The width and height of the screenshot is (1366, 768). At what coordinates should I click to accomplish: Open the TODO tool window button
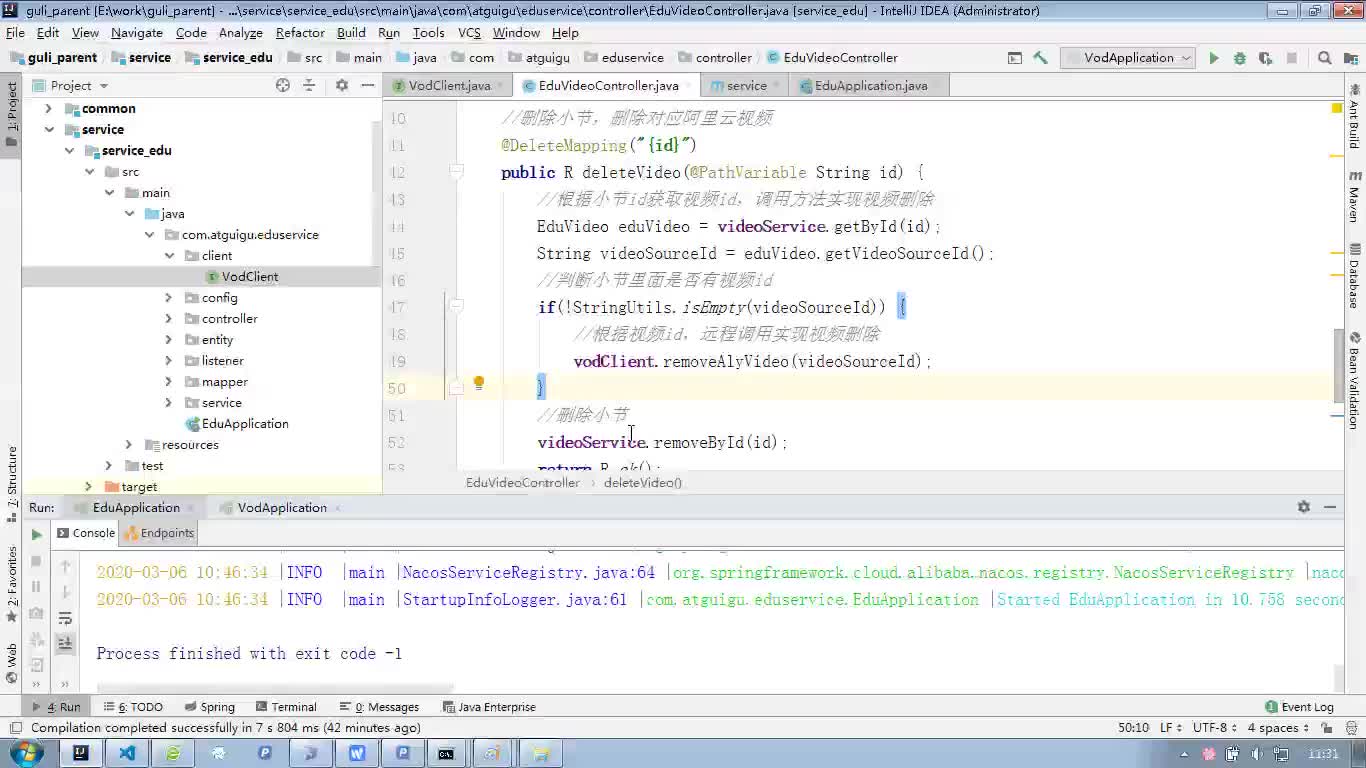click(133, 707)
